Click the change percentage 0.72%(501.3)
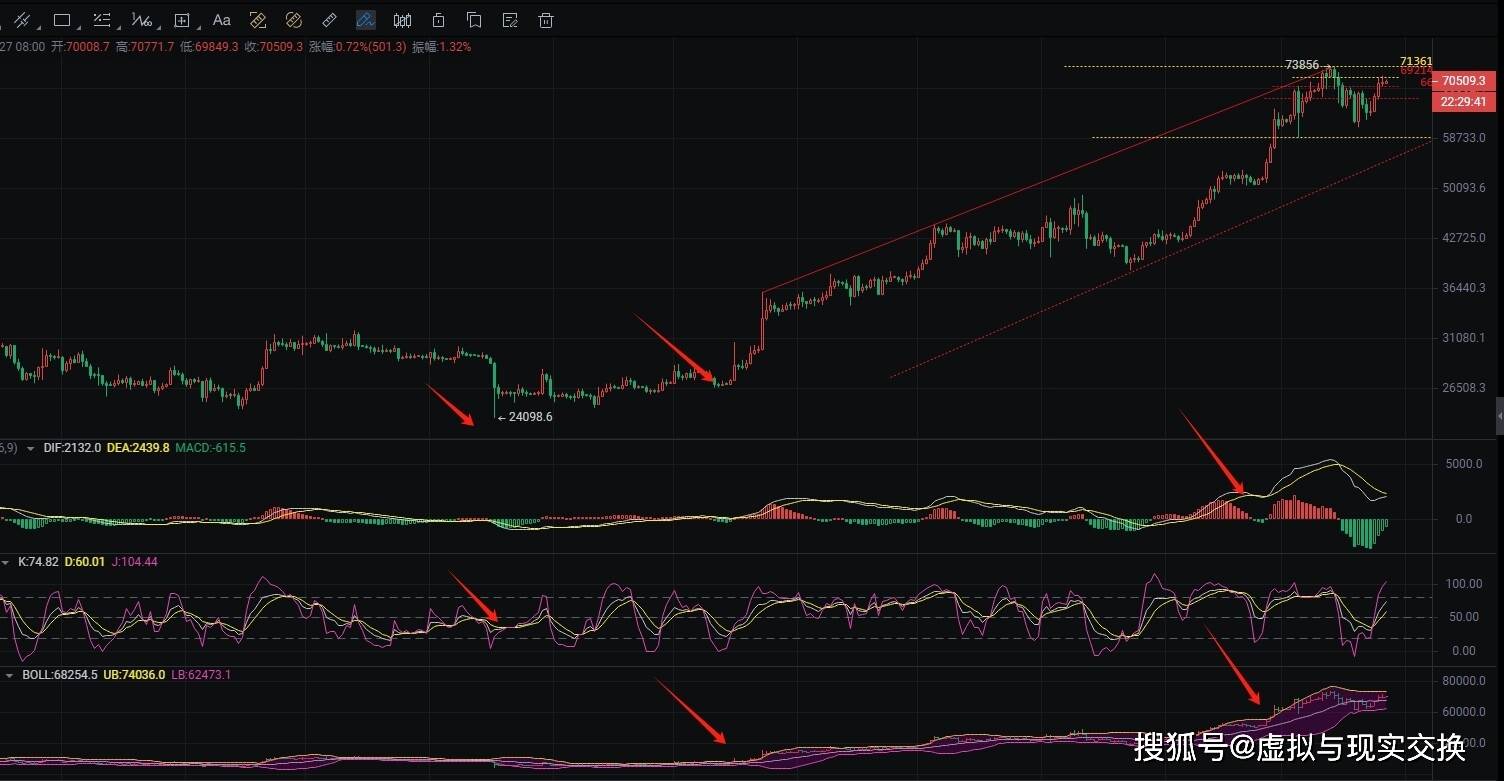1504x781 pixels. [370, 47]
